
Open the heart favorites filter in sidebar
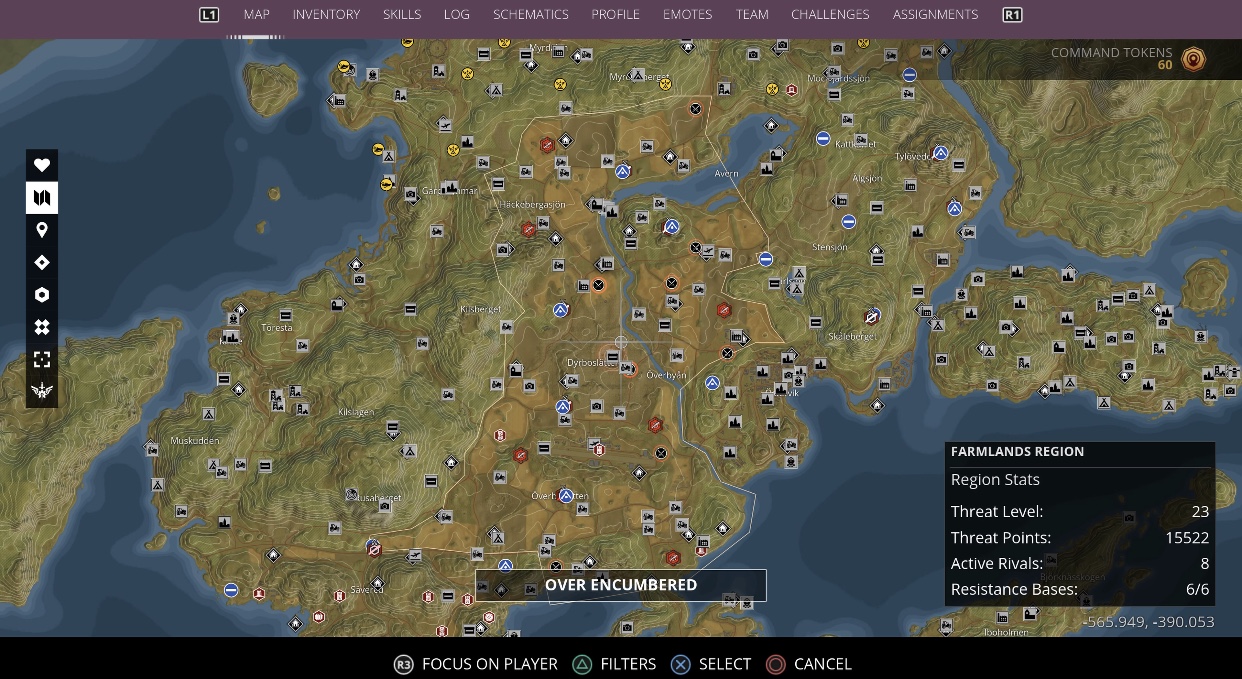(42, 165)
